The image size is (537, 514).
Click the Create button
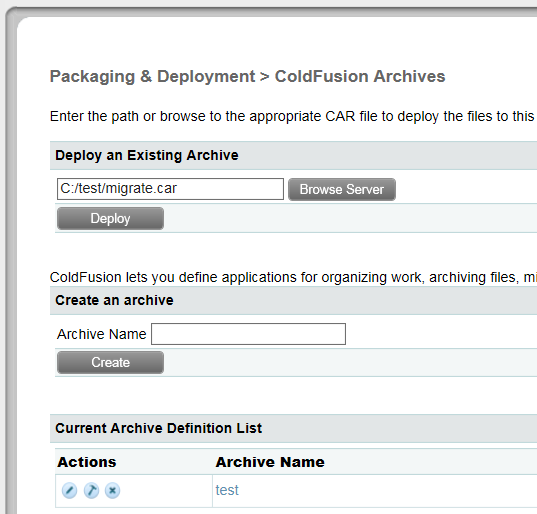coord(110,362)
